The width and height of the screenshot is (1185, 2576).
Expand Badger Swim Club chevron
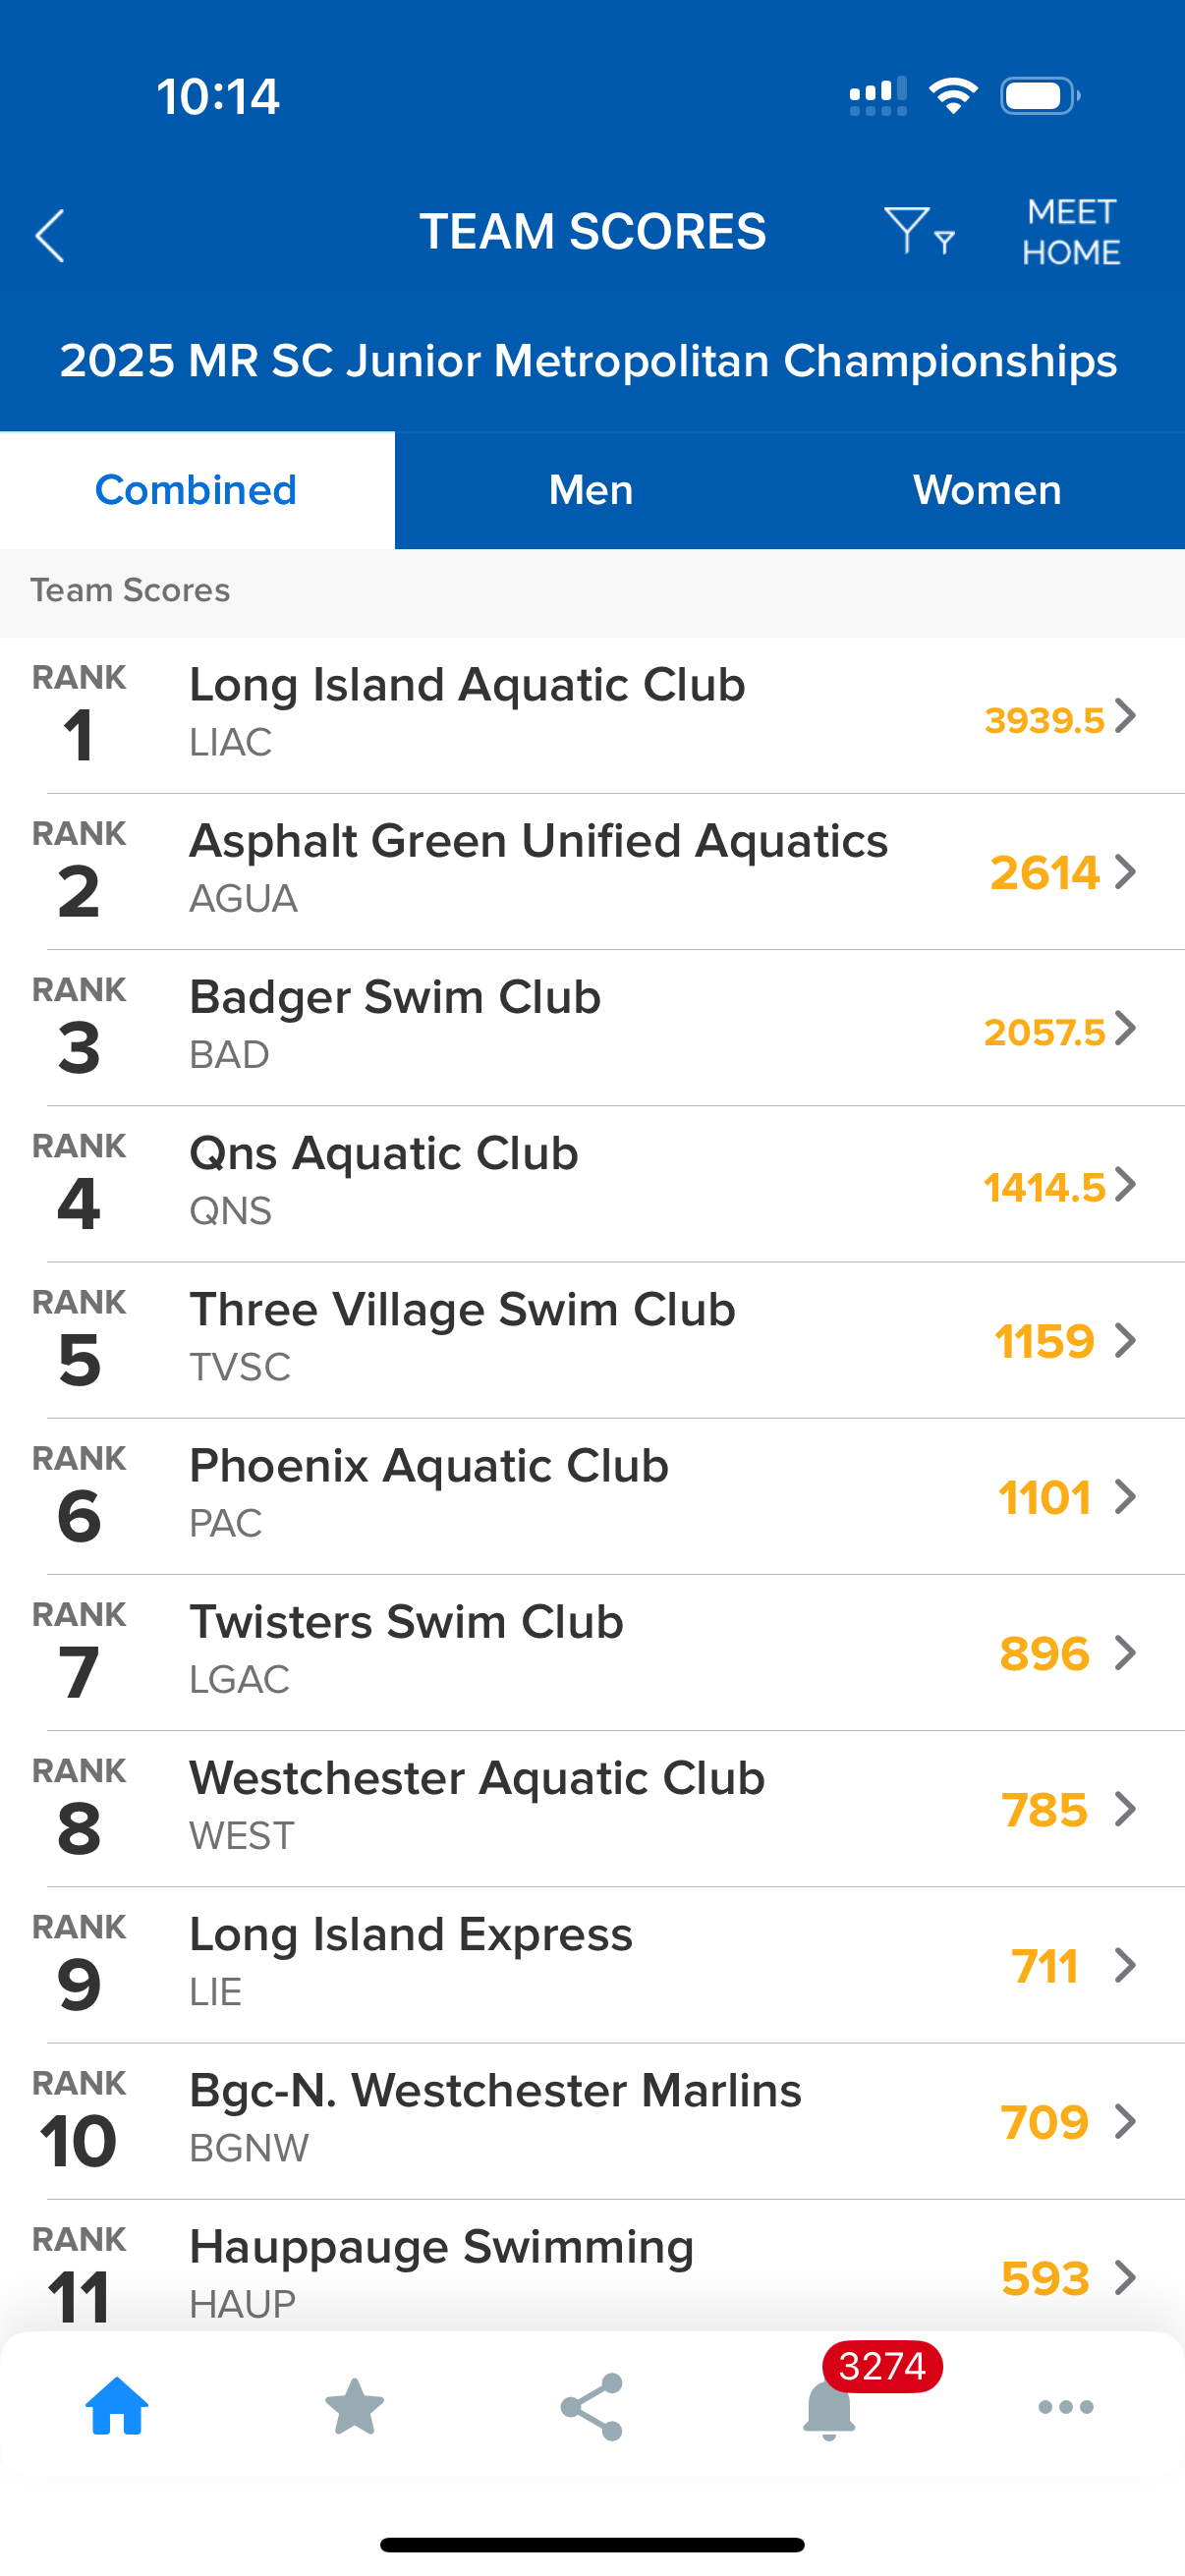1126,1028
